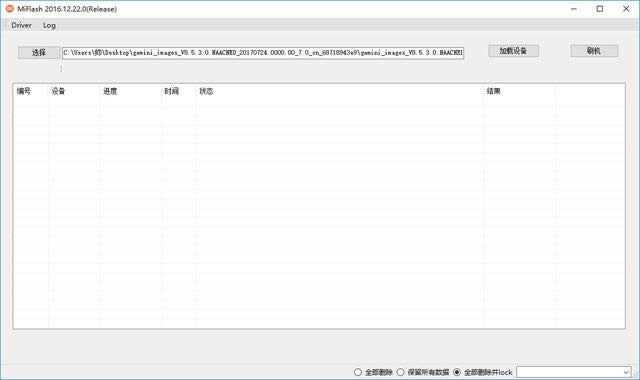
Task: Click the 时间 column header
Action: (x=171, y=91)
